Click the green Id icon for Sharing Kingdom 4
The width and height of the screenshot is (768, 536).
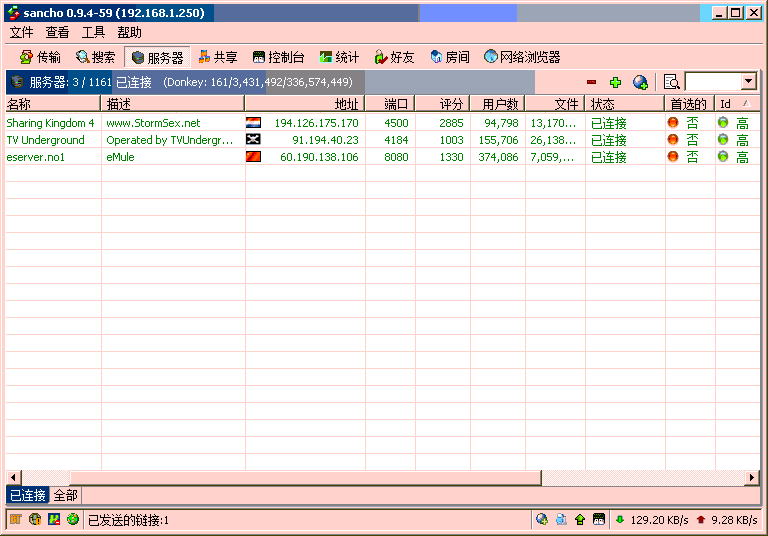pyautogui.click(x=723, y=122)
